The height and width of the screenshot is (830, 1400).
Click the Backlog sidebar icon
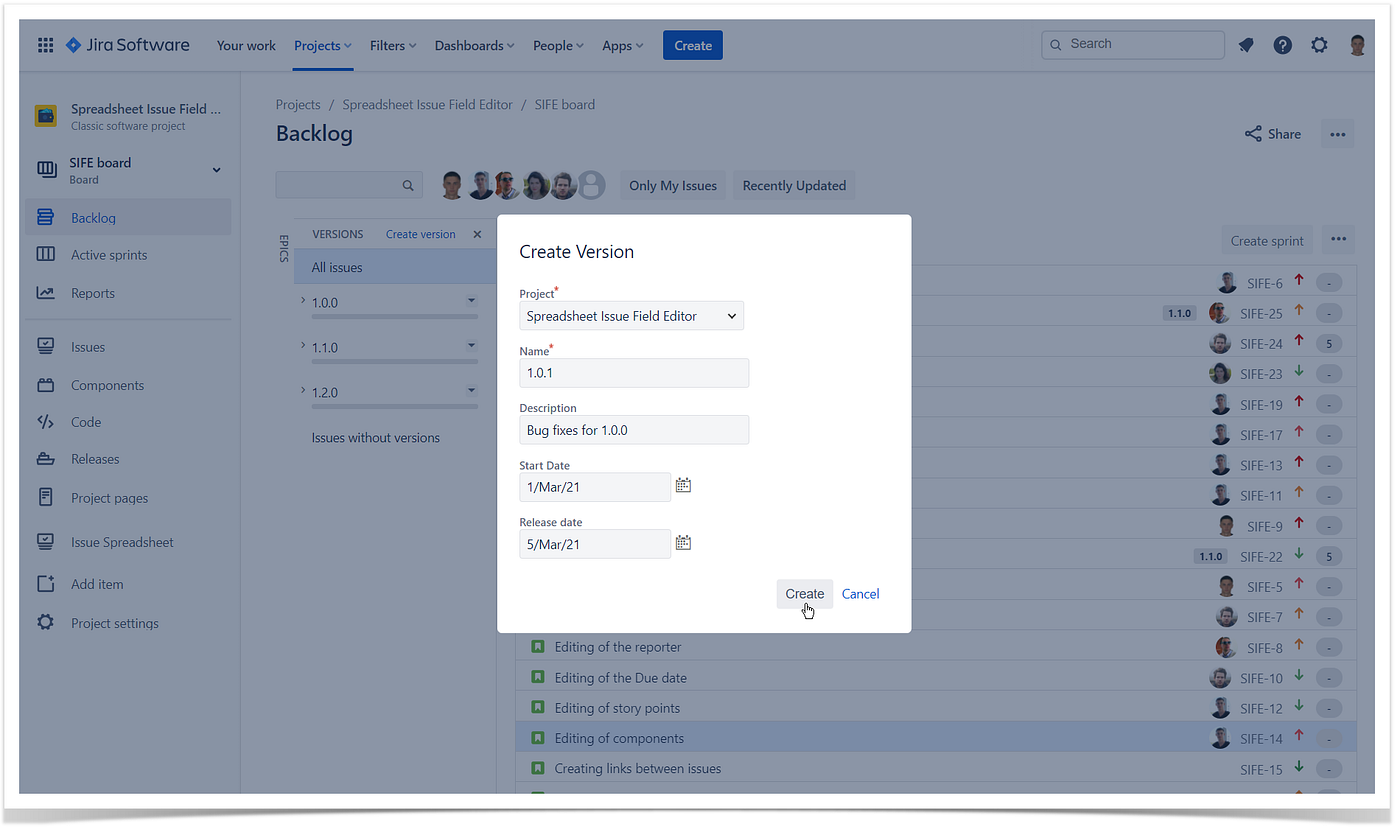tap(45, 217)
